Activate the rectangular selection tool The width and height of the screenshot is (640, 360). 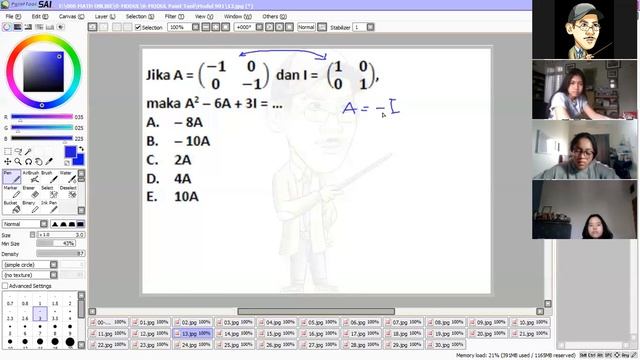7,151
